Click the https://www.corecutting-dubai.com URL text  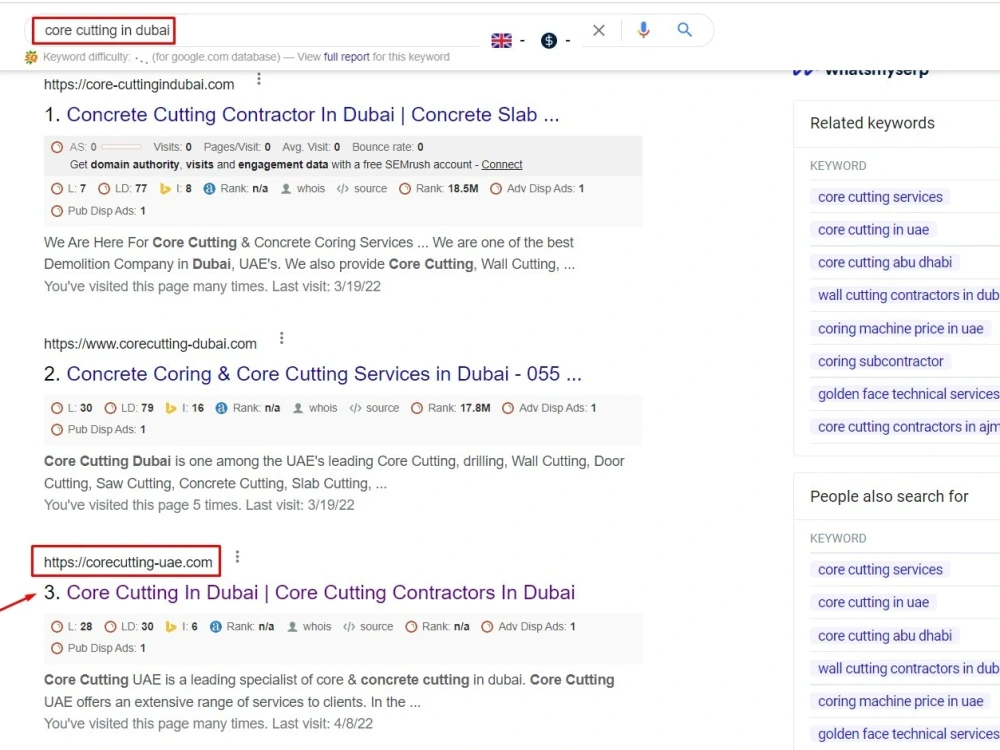pos(151,344)
